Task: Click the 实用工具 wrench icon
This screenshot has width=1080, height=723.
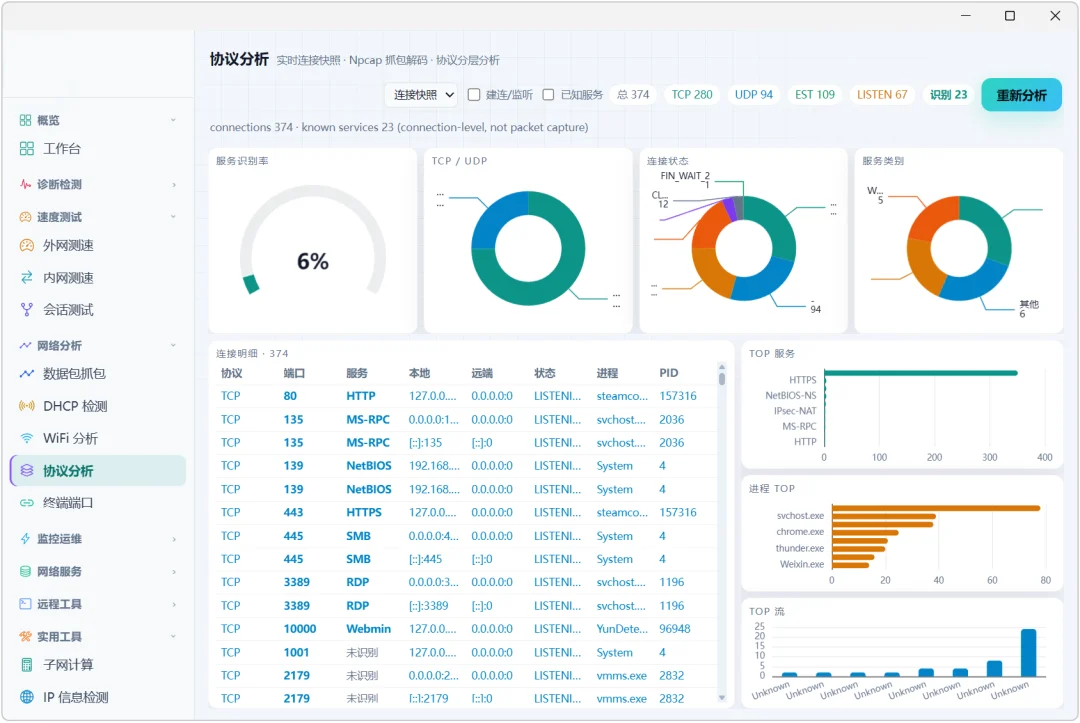Action: (x=25, y=636)
